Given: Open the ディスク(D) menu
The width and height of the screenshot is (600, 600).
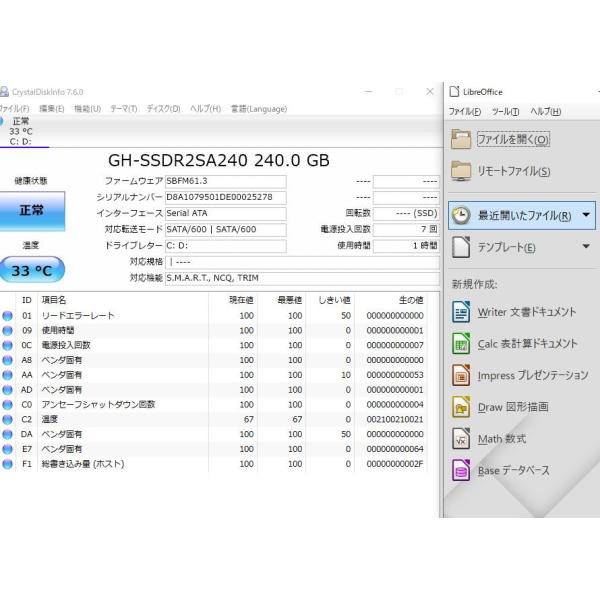Looking at the screenshot, I should tap(163, 109).
